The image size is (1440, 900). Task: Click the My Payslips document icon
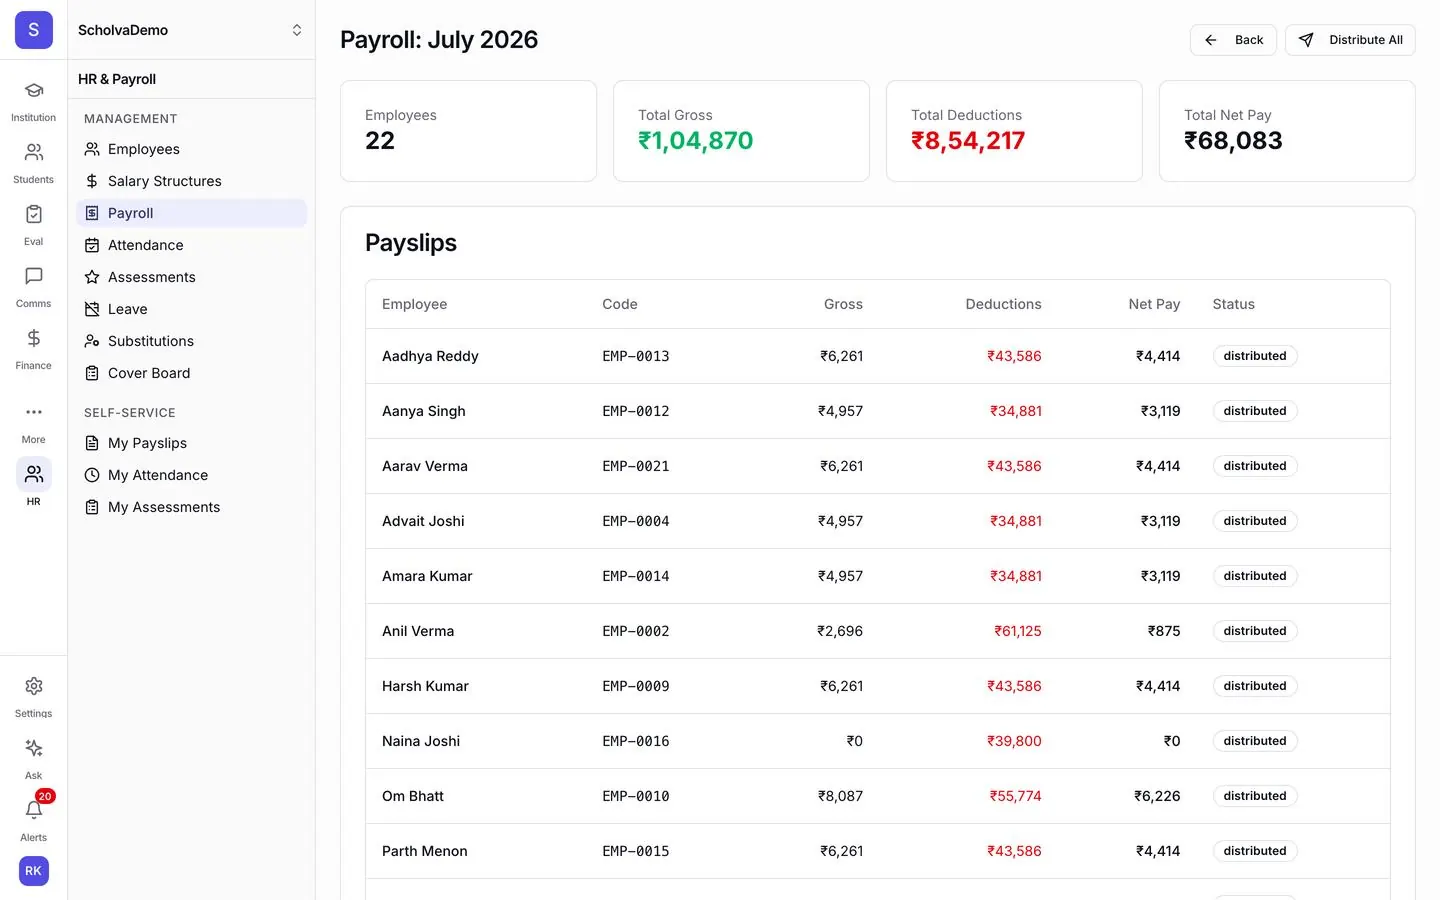[x=92, y=443]
